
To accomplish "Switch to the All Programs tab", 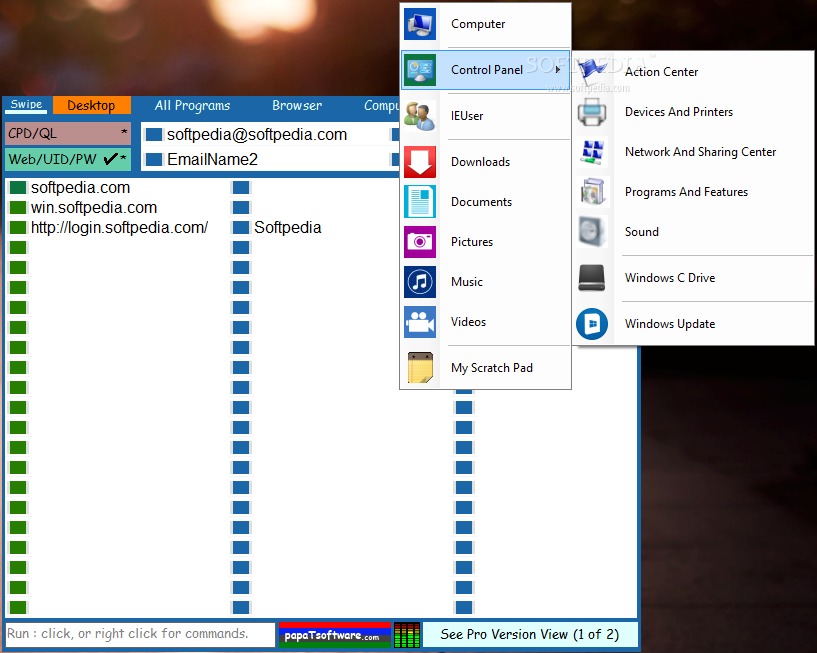I will click(x=192, y=106).
